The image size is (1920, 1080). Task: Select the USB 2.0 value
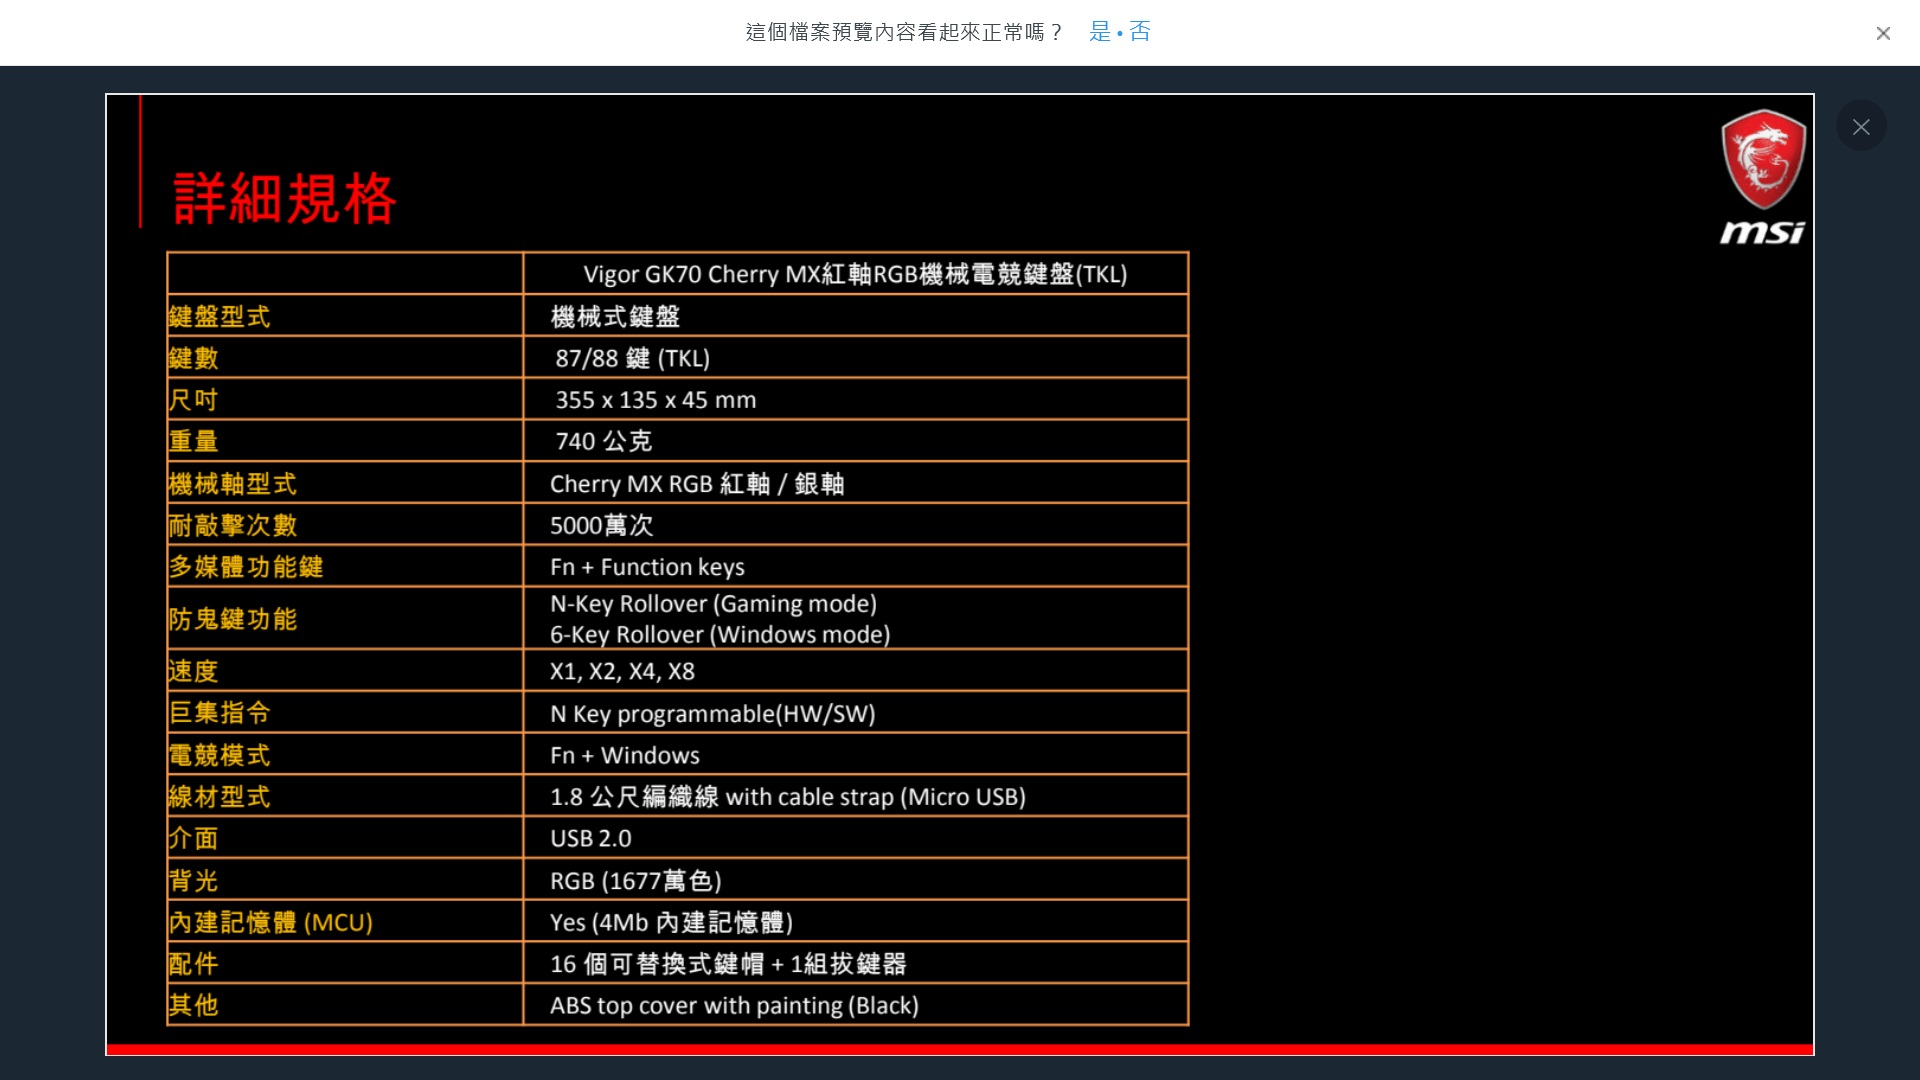[x=591, y=838]
